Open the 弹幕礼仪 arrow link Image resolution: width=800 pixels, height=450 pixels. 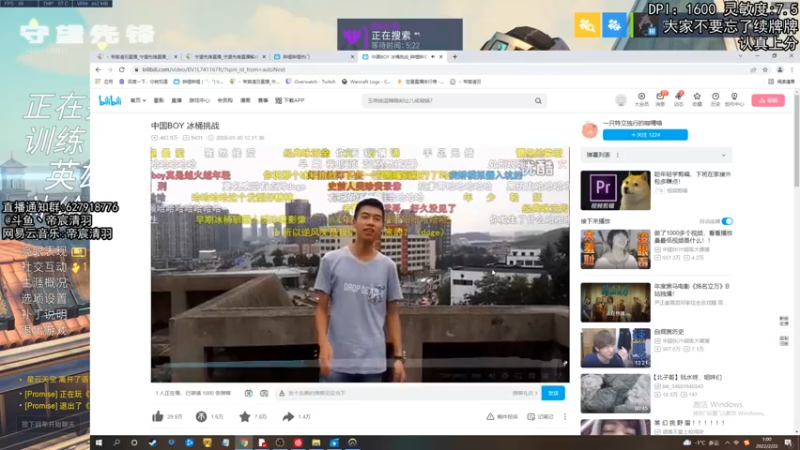(x=525, y=393)
